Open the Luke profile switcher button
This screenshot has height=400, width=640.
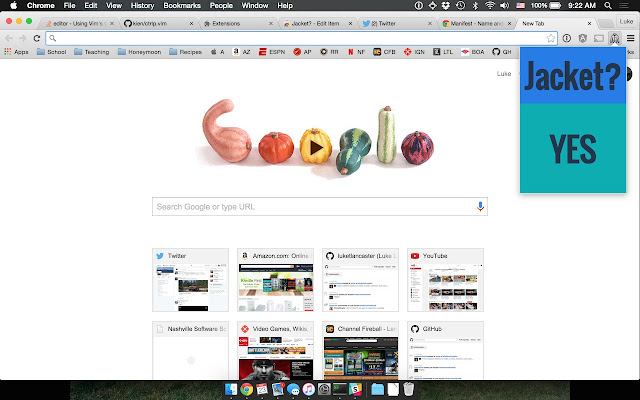(626, 21)
